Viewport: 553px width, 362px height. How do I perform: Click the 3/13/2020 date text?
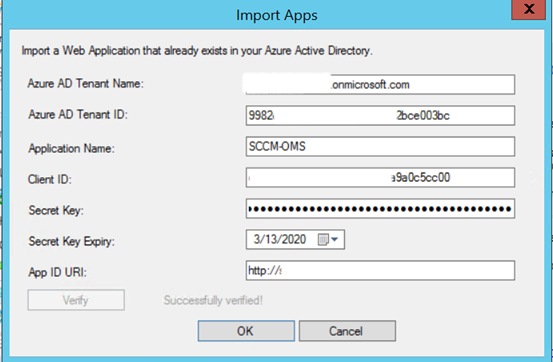click(x=280, y=240)
